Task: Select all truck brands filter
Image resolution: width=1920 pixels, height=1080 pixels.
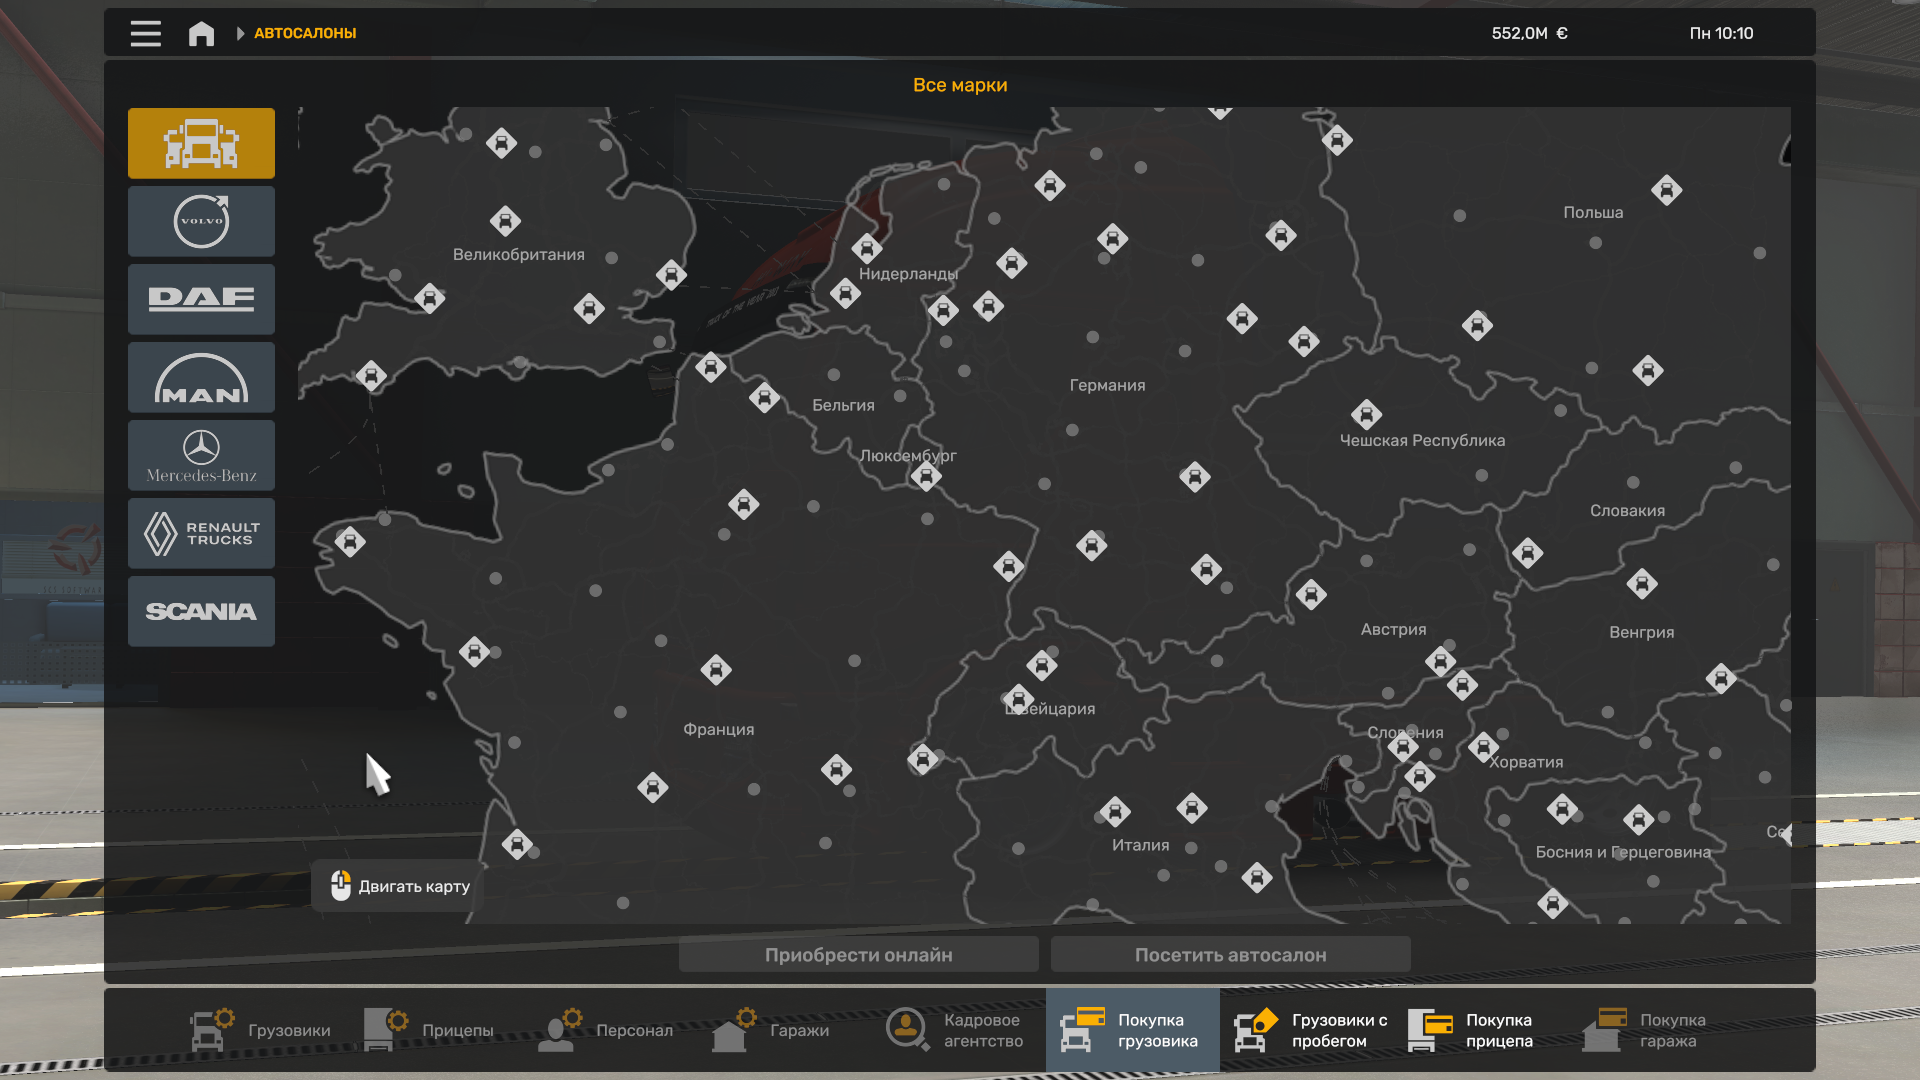Action: pyautogui.click(x=201, y=143)
